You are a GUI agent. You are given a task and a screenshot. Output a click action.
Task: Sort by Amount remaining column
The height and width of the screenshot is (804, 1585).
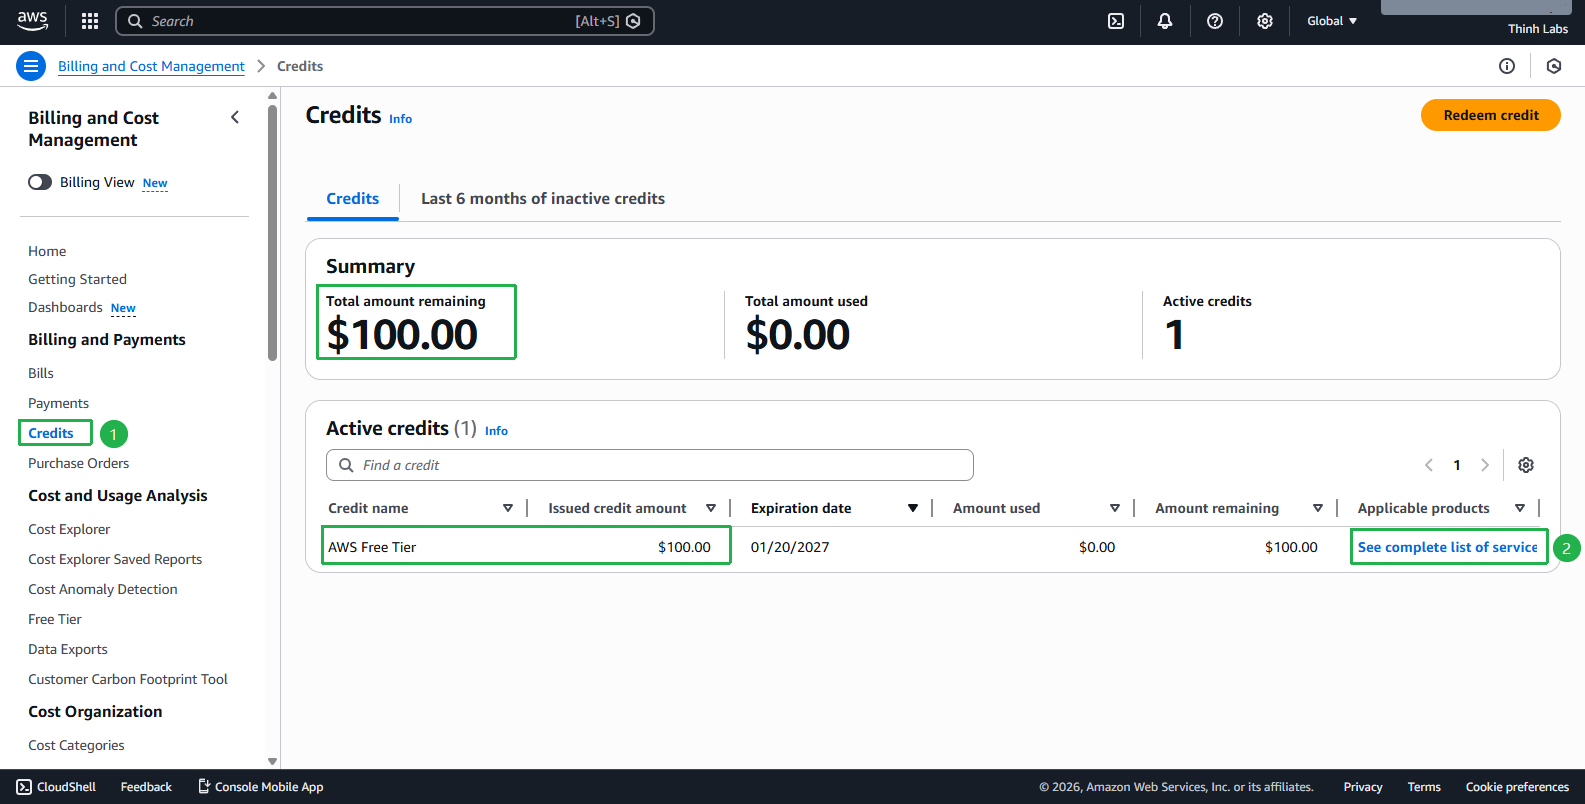coord(1318,508)
